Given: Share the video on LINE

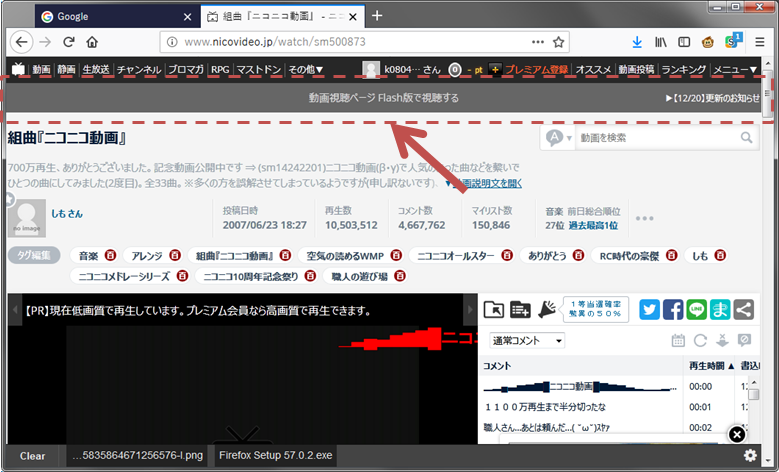Looking at the screenshot, I should [x=697, y=310].
